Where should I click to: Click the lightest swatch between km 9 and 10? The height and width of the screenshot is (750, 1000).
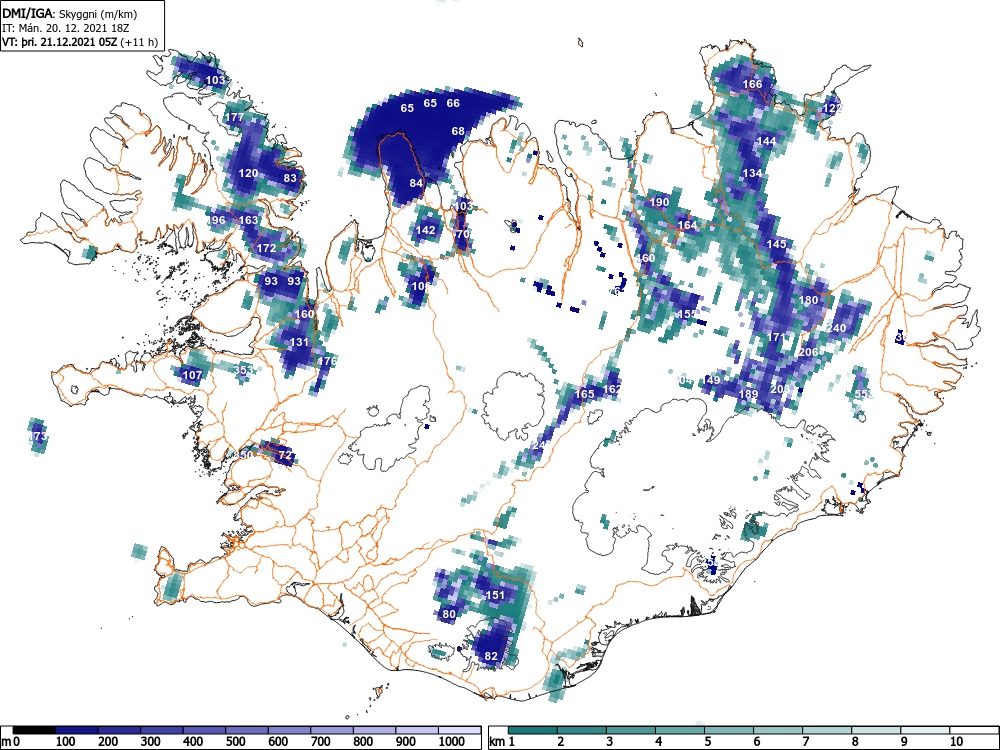[925, 730]
